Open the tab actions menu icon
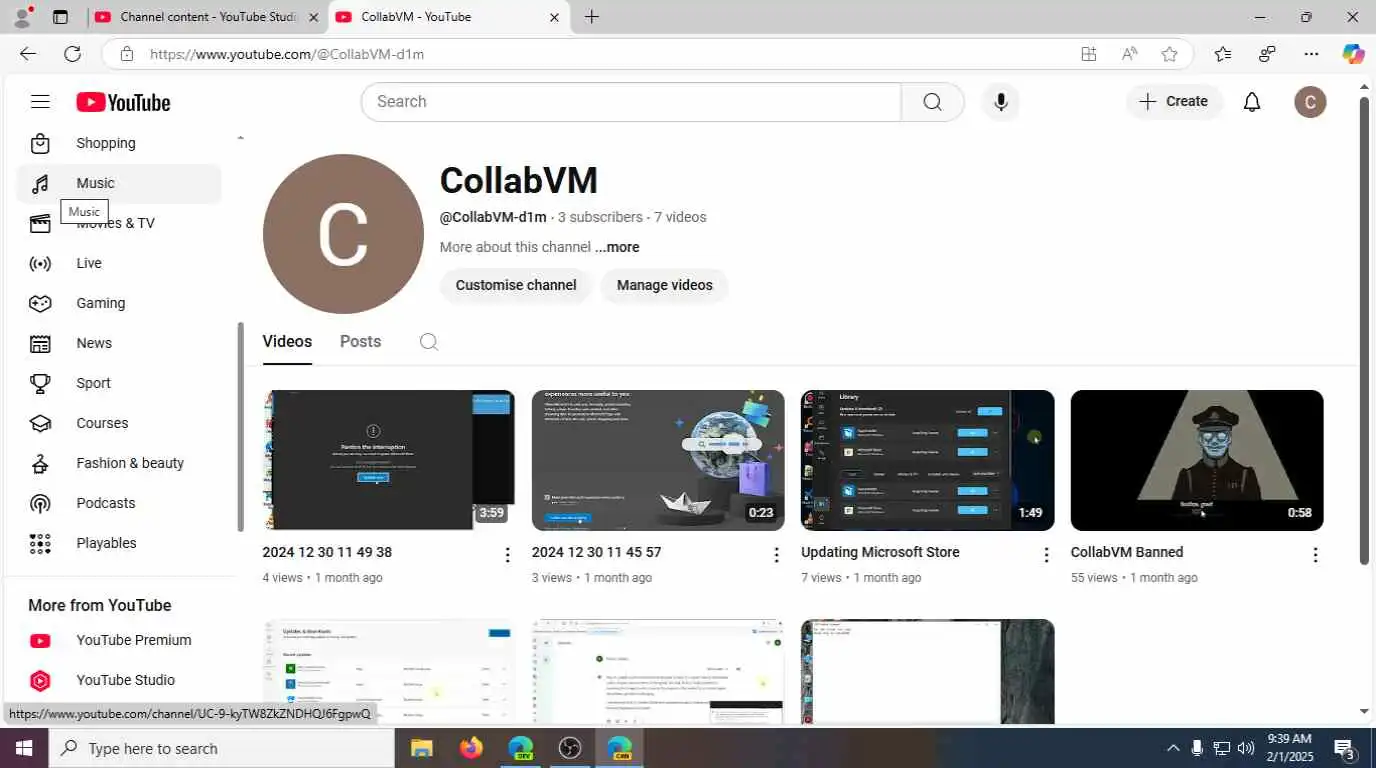Screen dimensions: 1376x768 point(60,17)
